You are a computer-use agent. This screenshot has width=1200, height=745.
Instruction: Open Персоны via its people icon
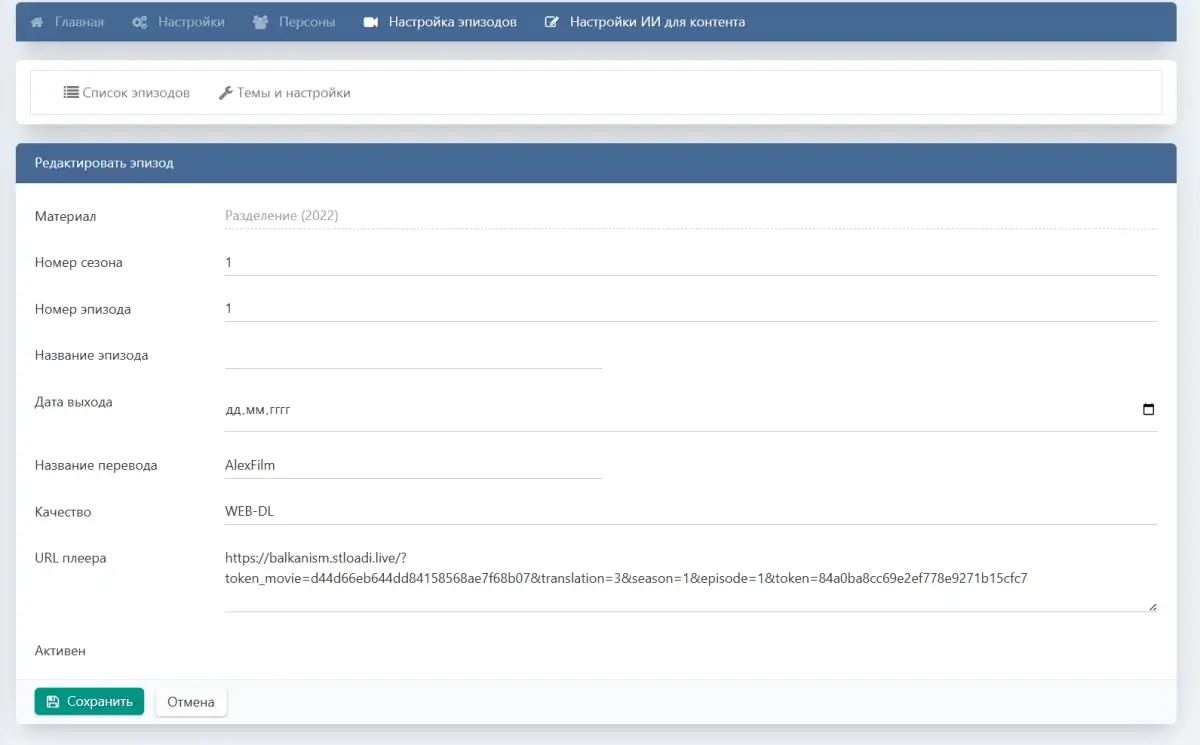point(260,22)
